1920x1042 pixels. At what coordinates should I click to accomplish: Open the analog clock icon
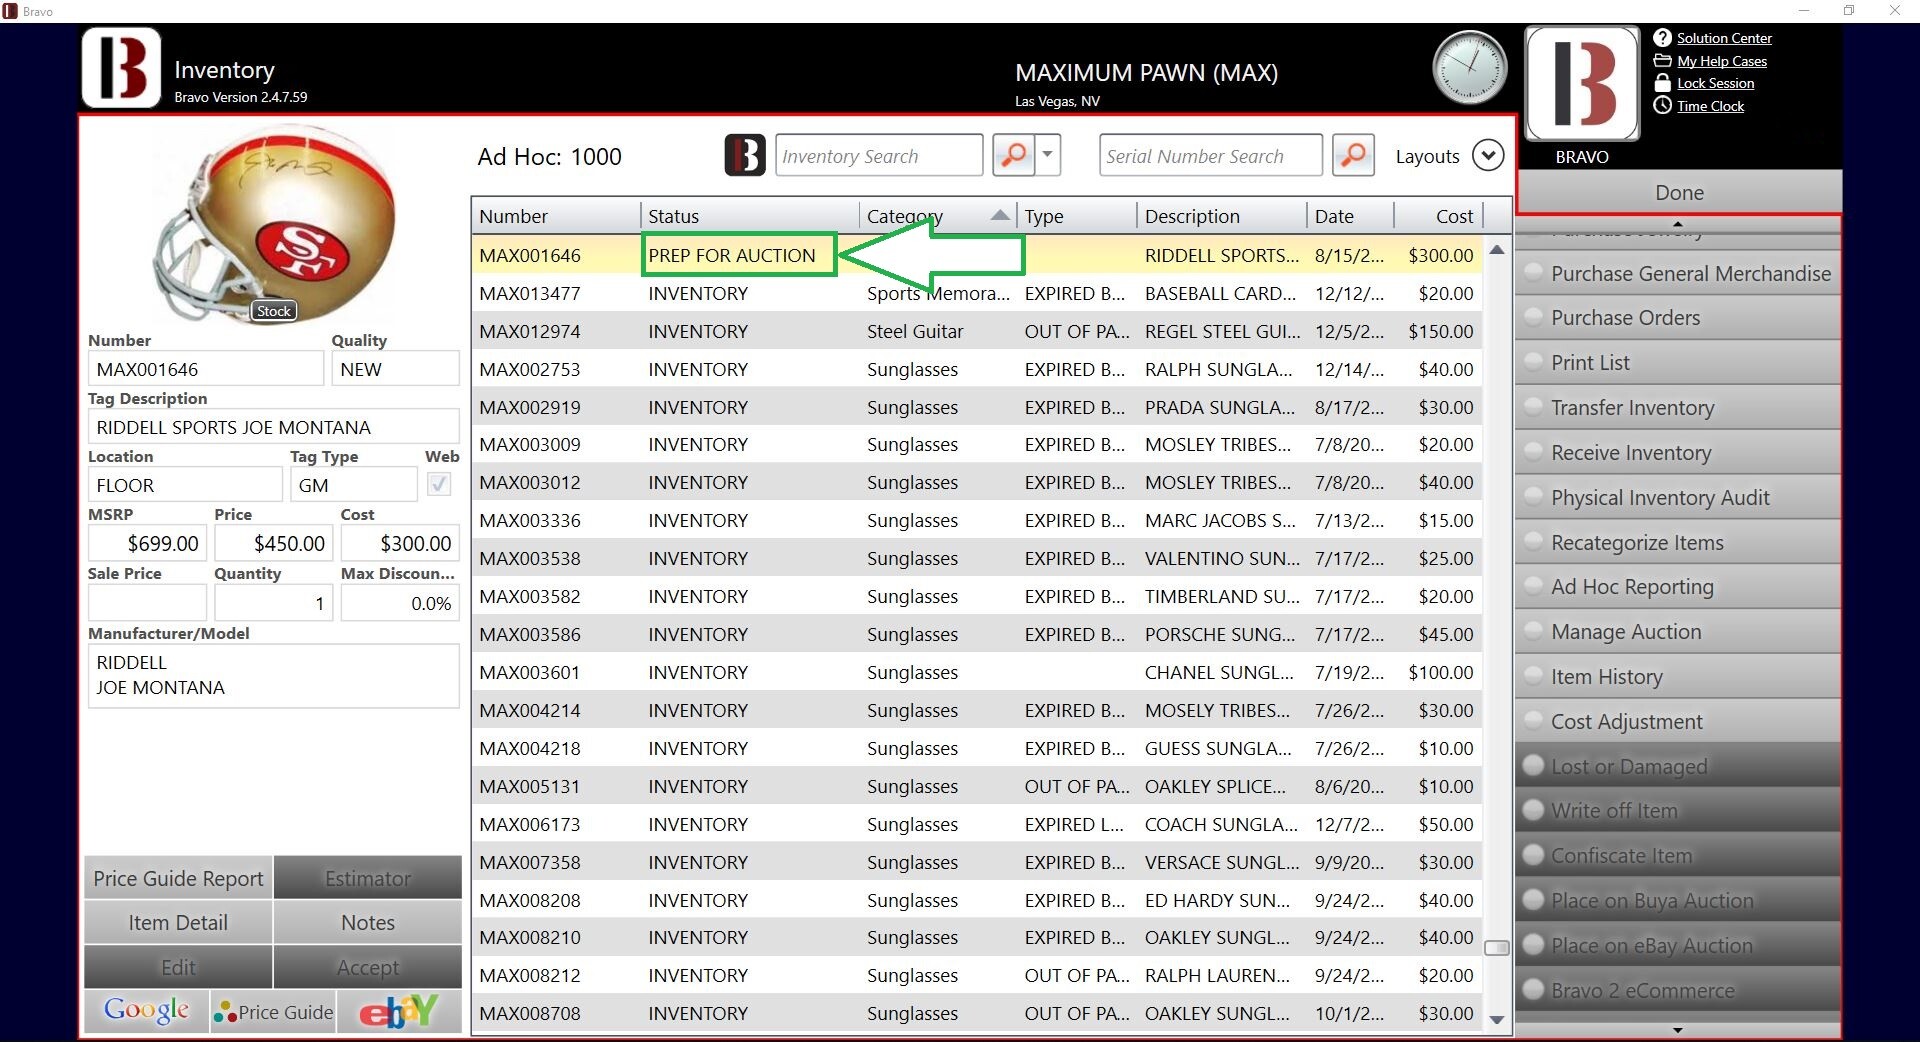(1469, 67)
